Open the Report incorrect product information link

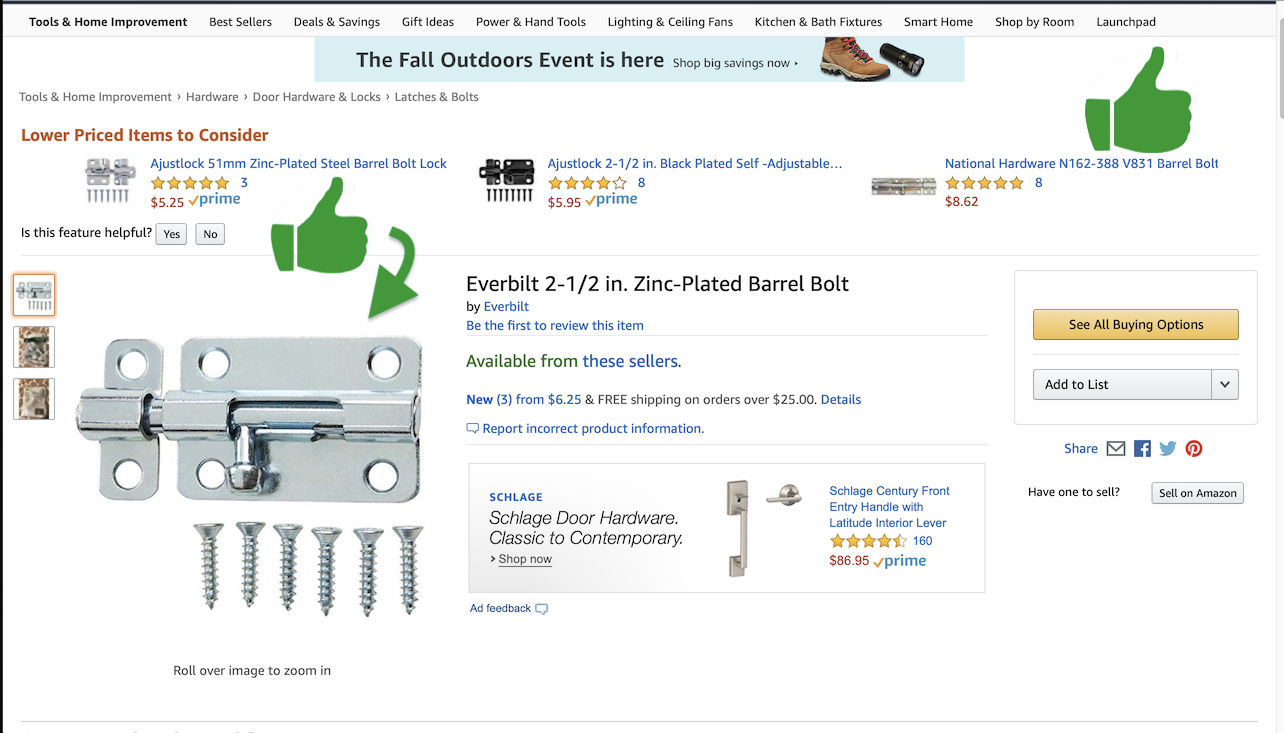tap(593, 429)
